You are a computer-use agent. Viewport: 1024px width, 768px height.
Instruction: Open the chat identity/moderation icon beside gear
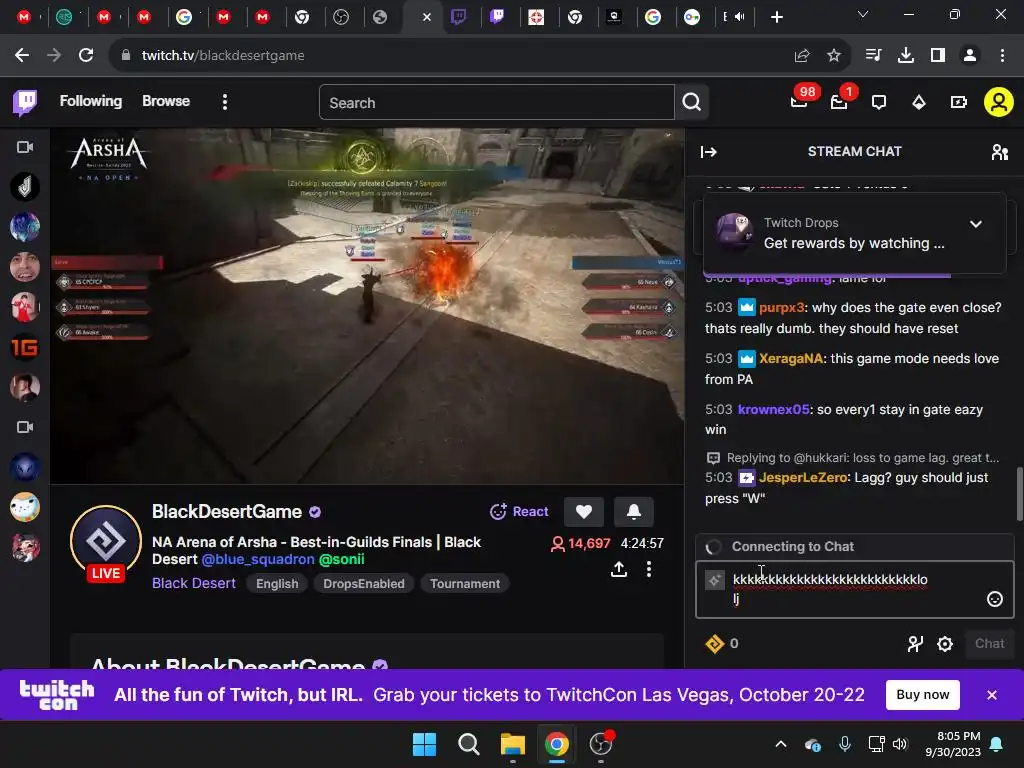point(916,644)
